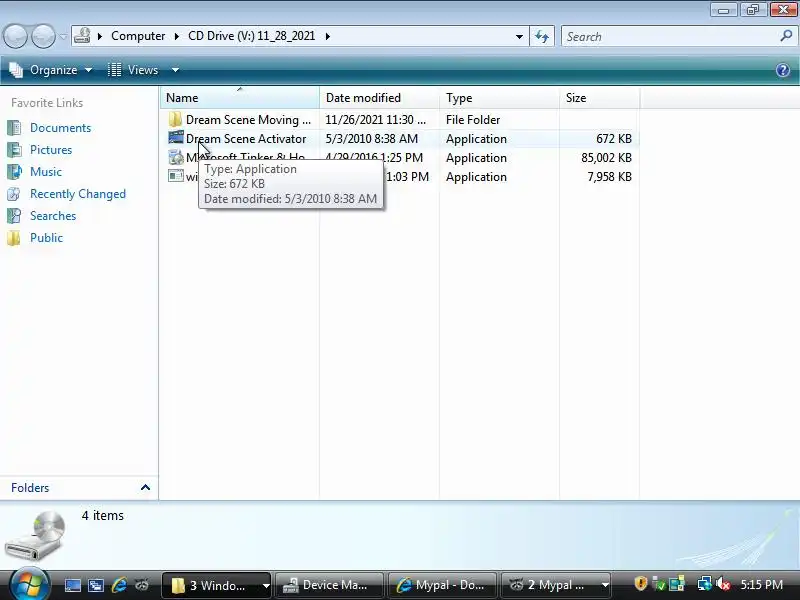Launch Mypal raccoon icon in Quick Launch
800x600 pixels.
click(142, 585)
